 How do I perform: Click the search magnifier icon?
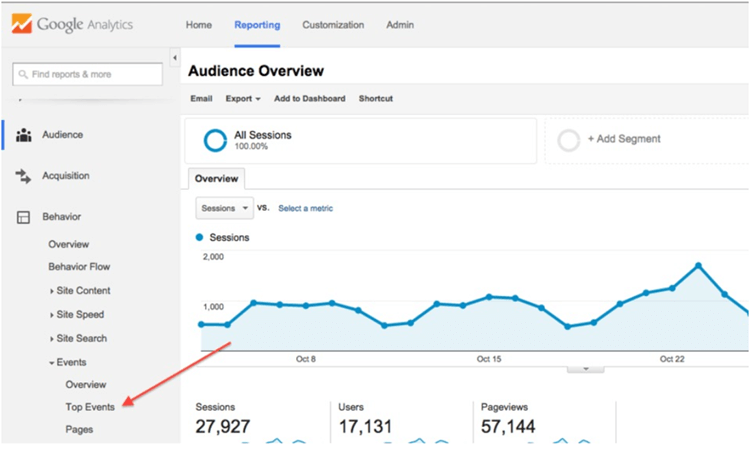[22, 75]
